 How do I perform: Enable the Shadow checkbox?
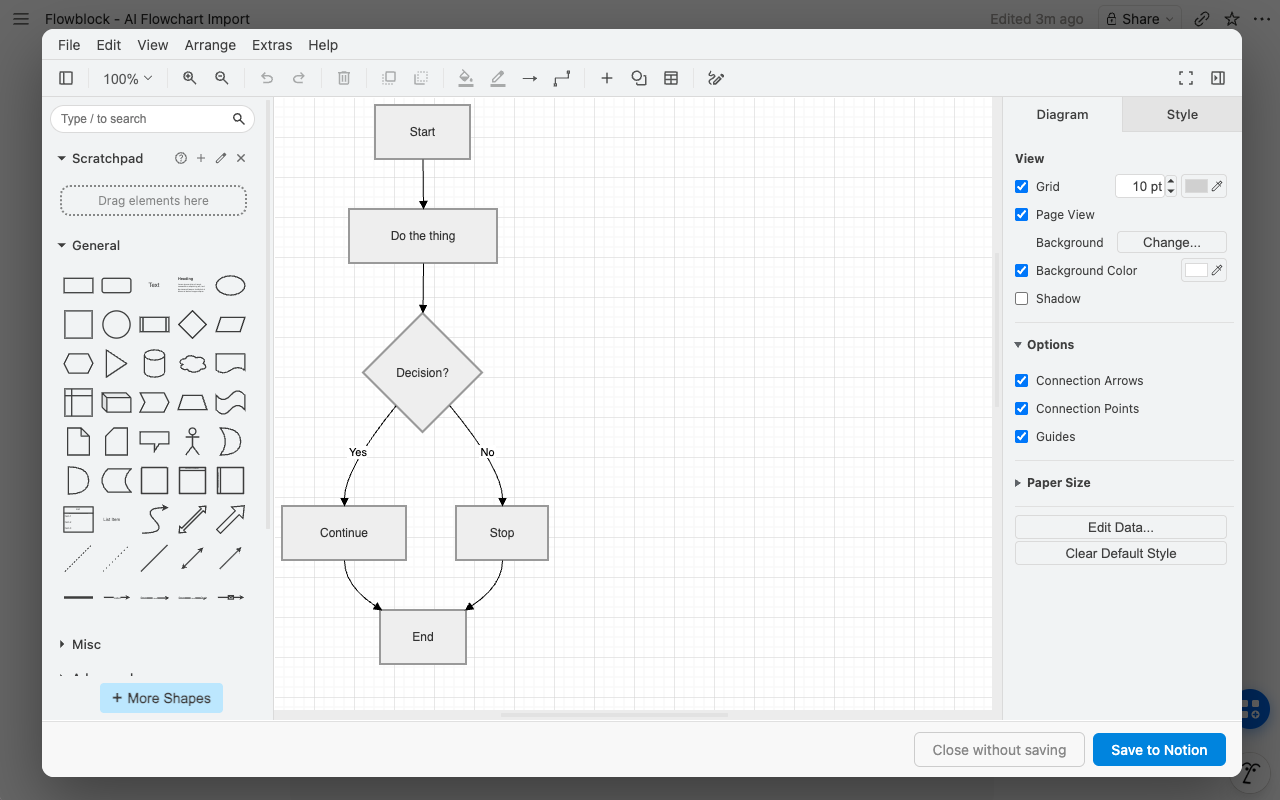1021,298
